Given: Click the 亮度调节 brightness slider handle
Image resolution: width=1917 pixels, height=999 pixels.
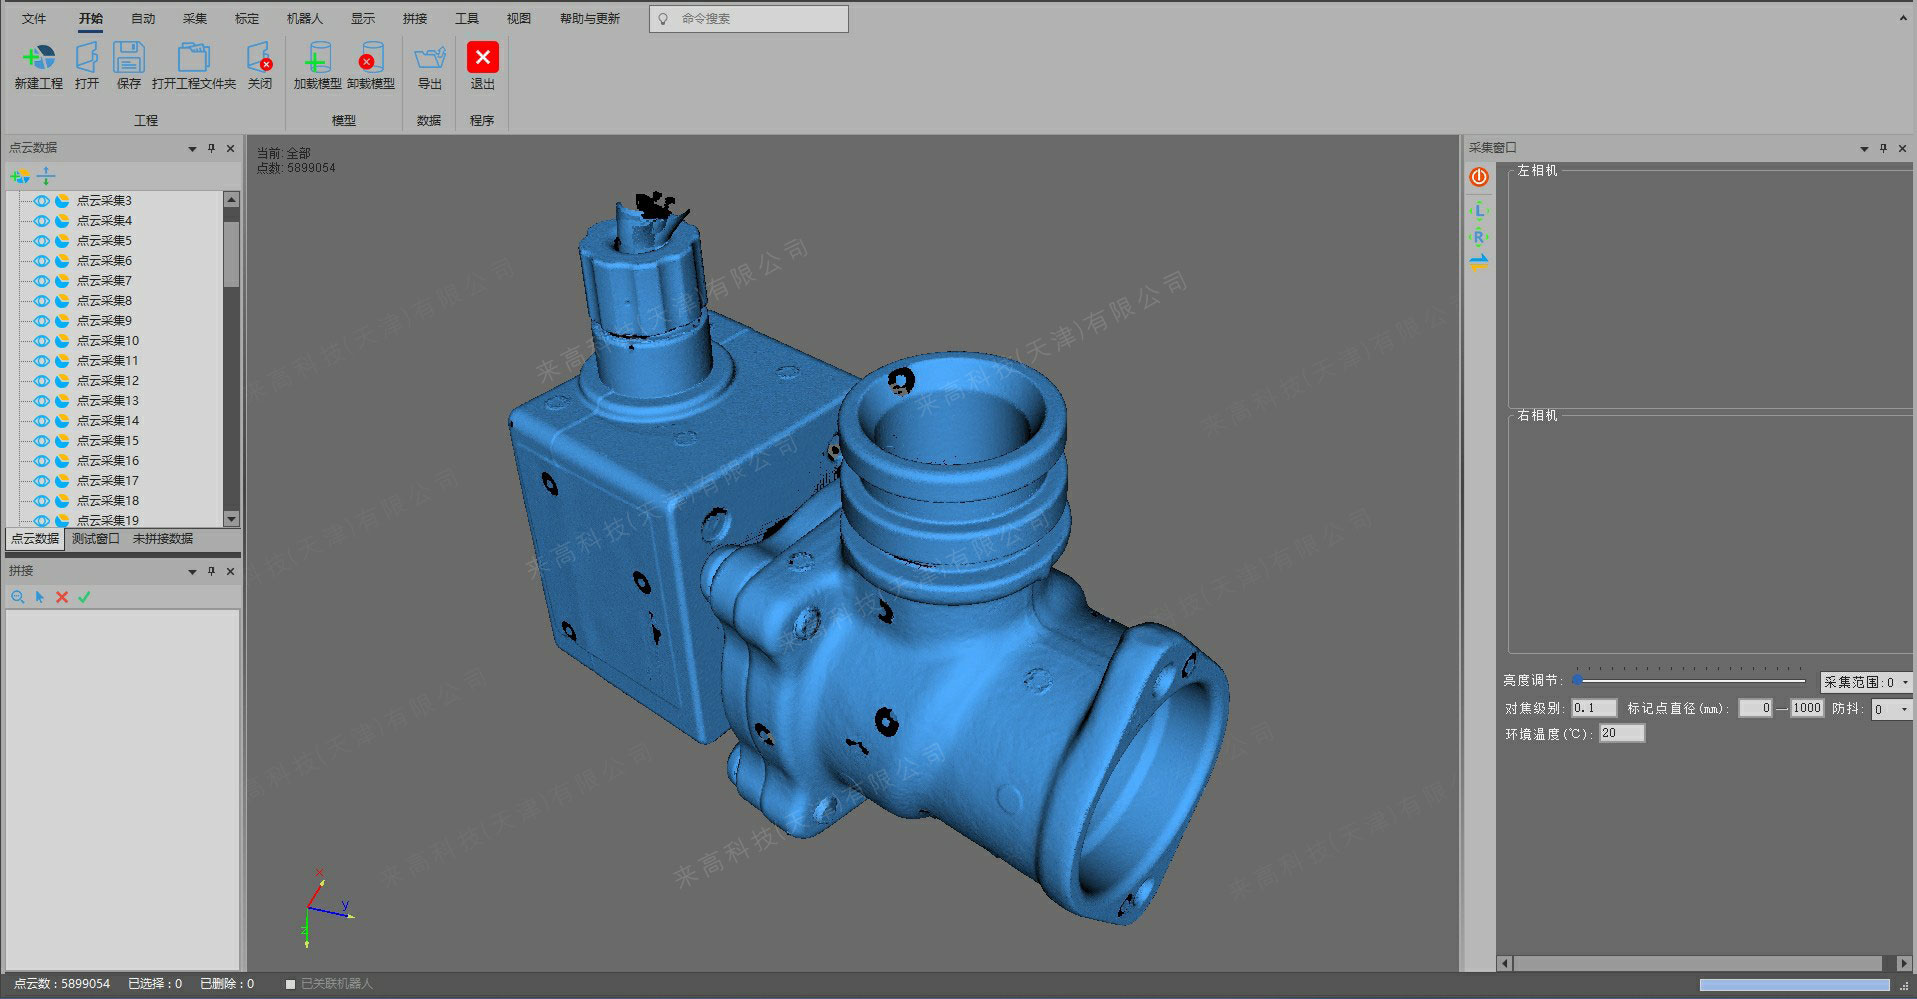Looking at the screenshot, I should [1577, 680].
